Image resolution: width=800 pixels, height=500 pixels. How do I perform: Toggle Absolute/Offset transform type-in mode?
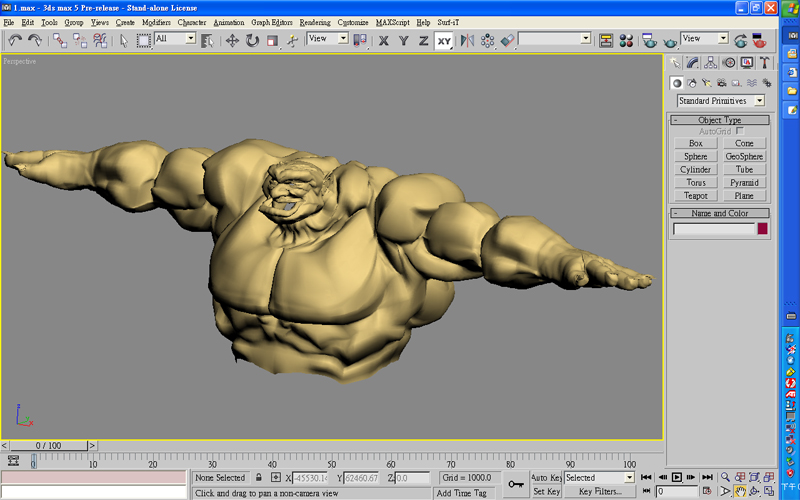tap(276, 478)
